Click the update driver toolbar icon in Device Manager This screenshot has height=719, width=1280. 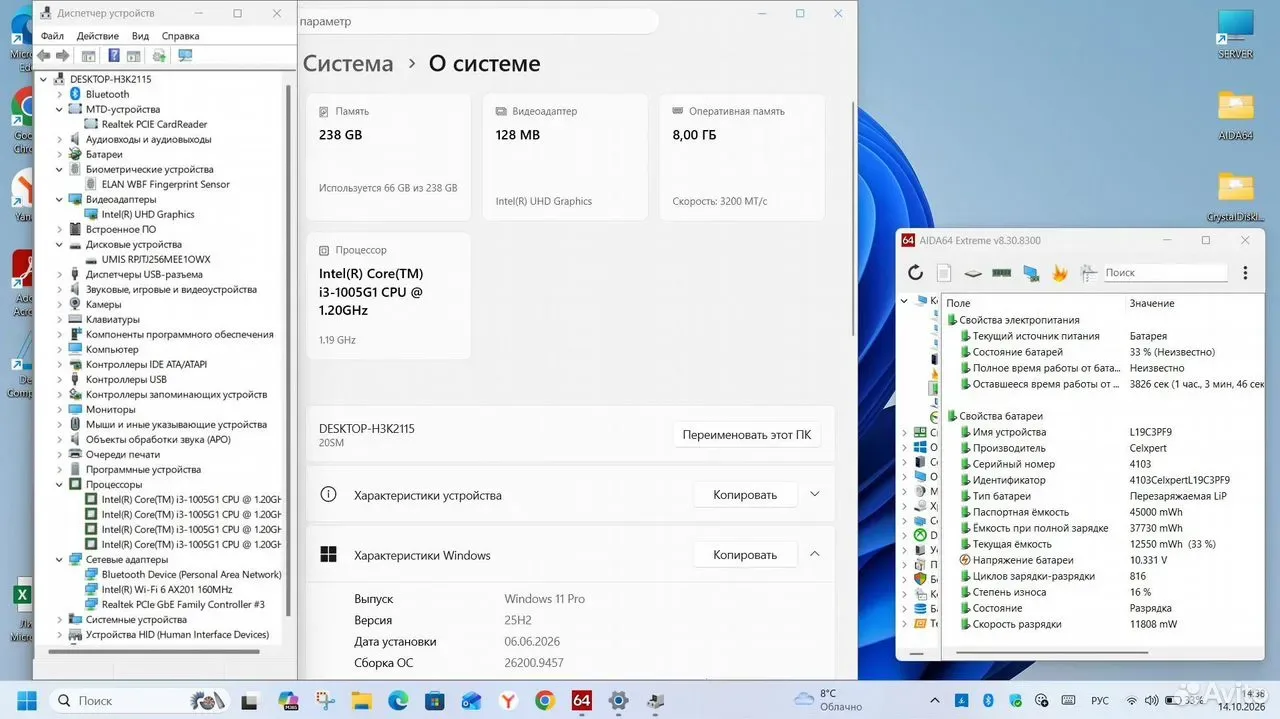pyautogui.click(x=159, y=55)
